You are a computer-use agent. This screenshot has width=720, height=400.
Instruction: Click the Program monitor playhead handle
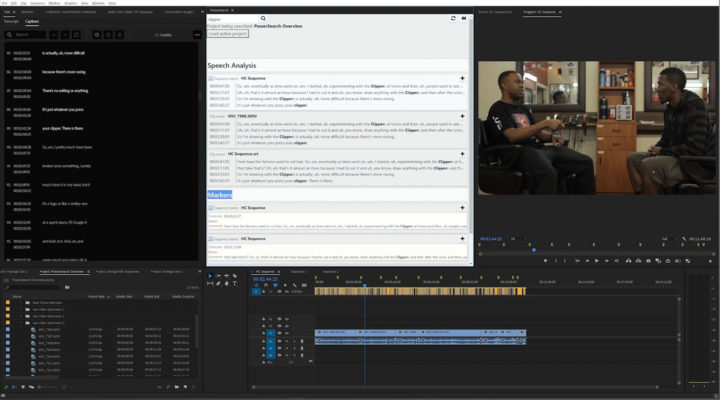point(534,250)
